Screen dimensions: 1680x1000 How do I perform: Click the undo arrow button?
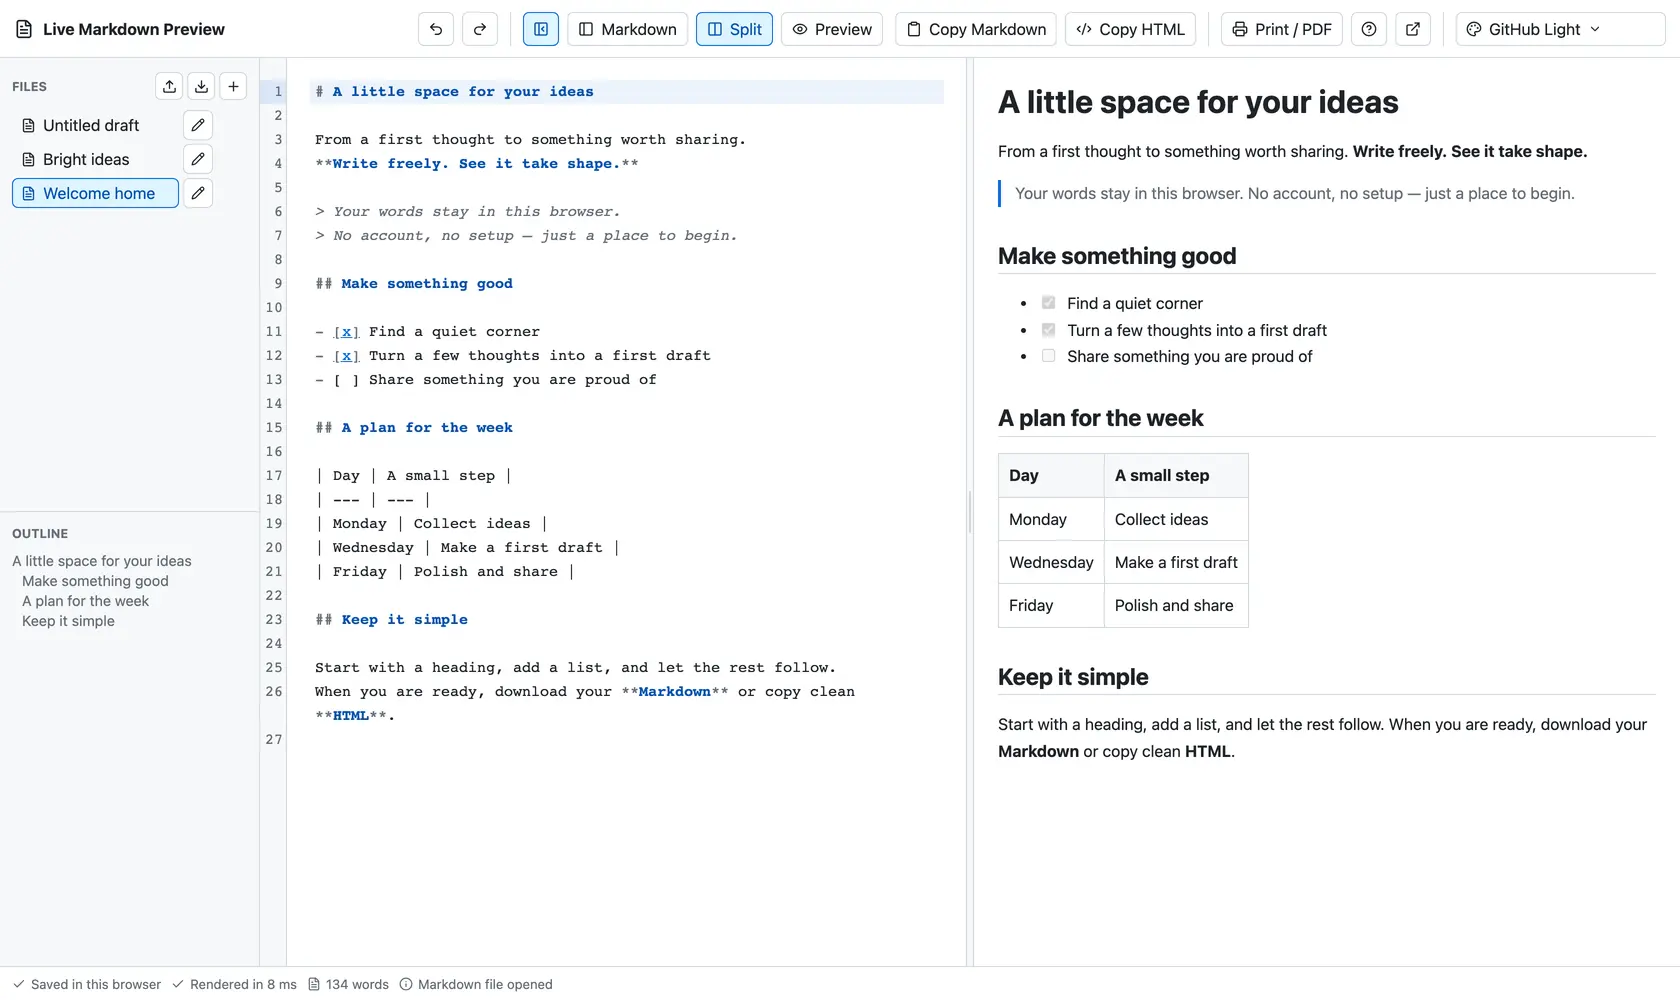click(x=436, y=29)
